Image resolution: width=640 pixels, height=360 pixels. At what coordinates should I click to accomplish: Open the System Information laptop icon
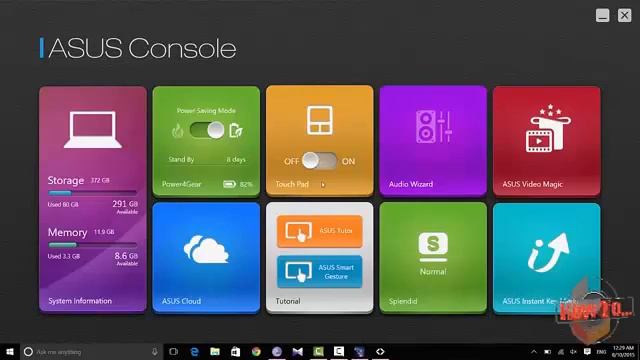tap(93, 130)
